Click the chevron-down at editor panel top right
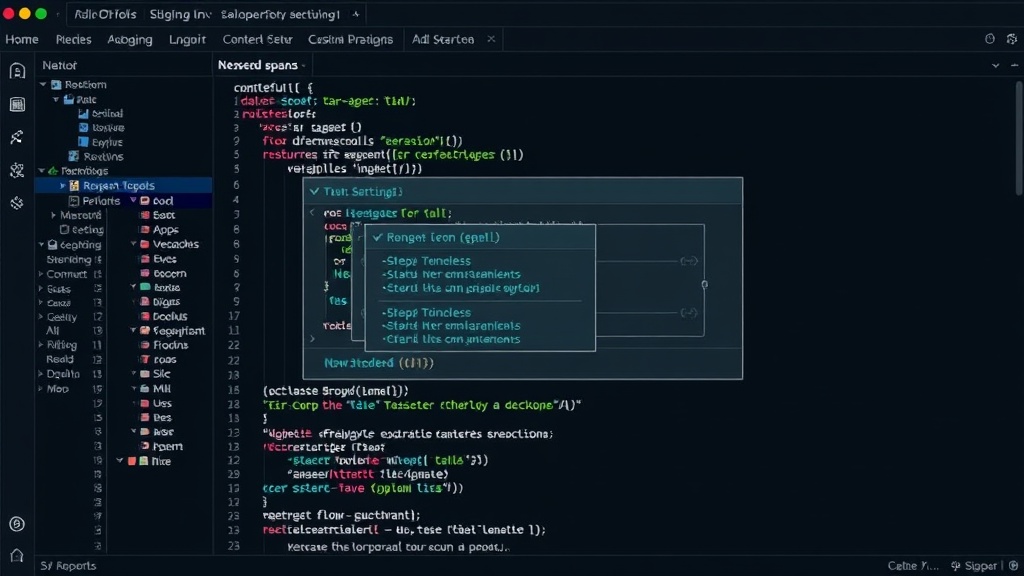 (995, 65)
